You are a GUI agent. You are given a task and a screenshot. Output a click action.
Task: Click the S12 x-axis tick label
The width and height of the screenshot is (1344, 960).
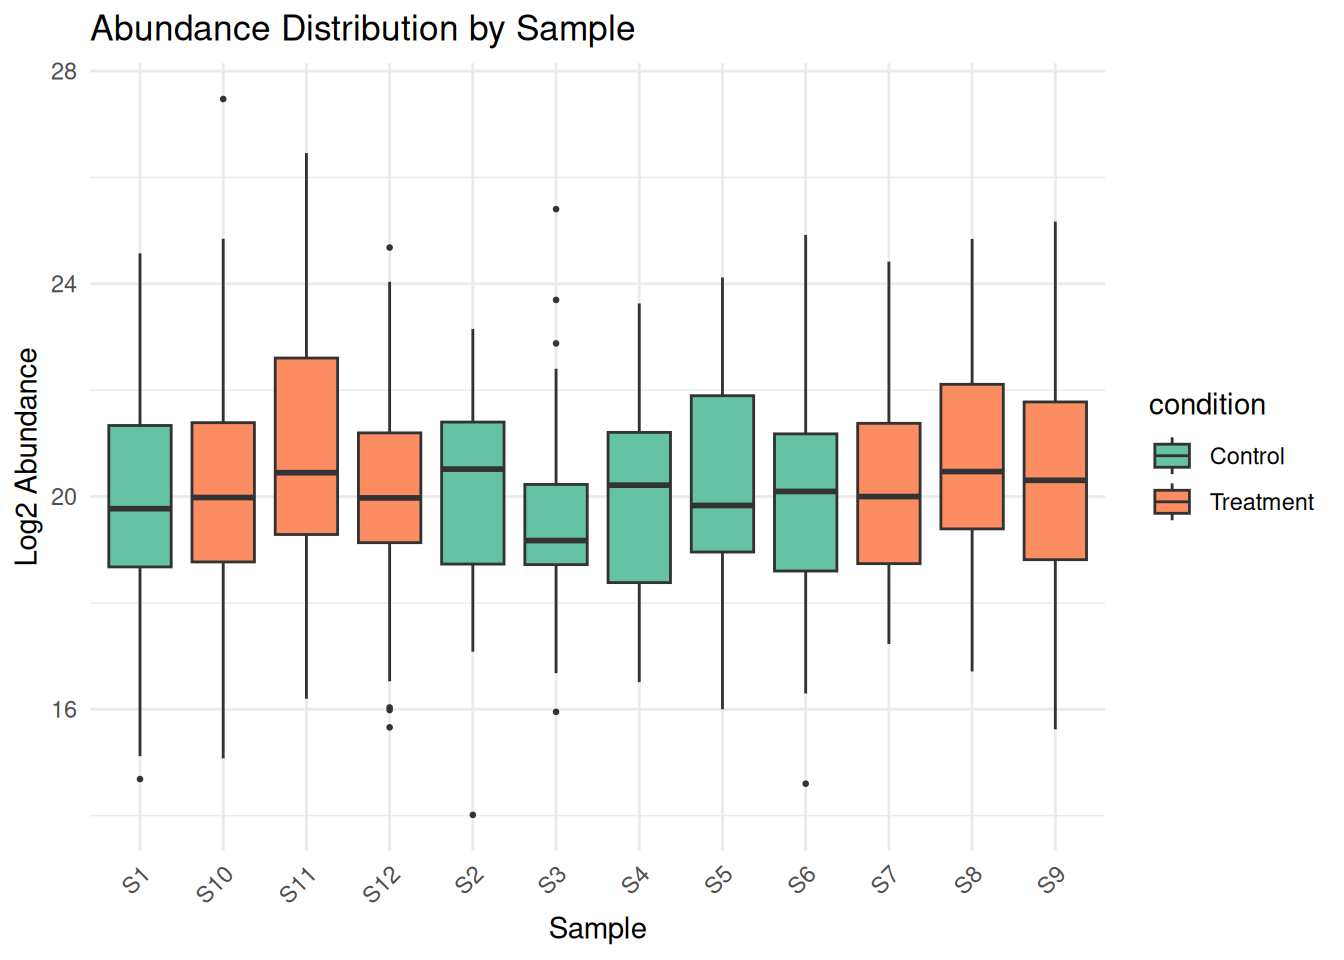[x=382, y=885]
